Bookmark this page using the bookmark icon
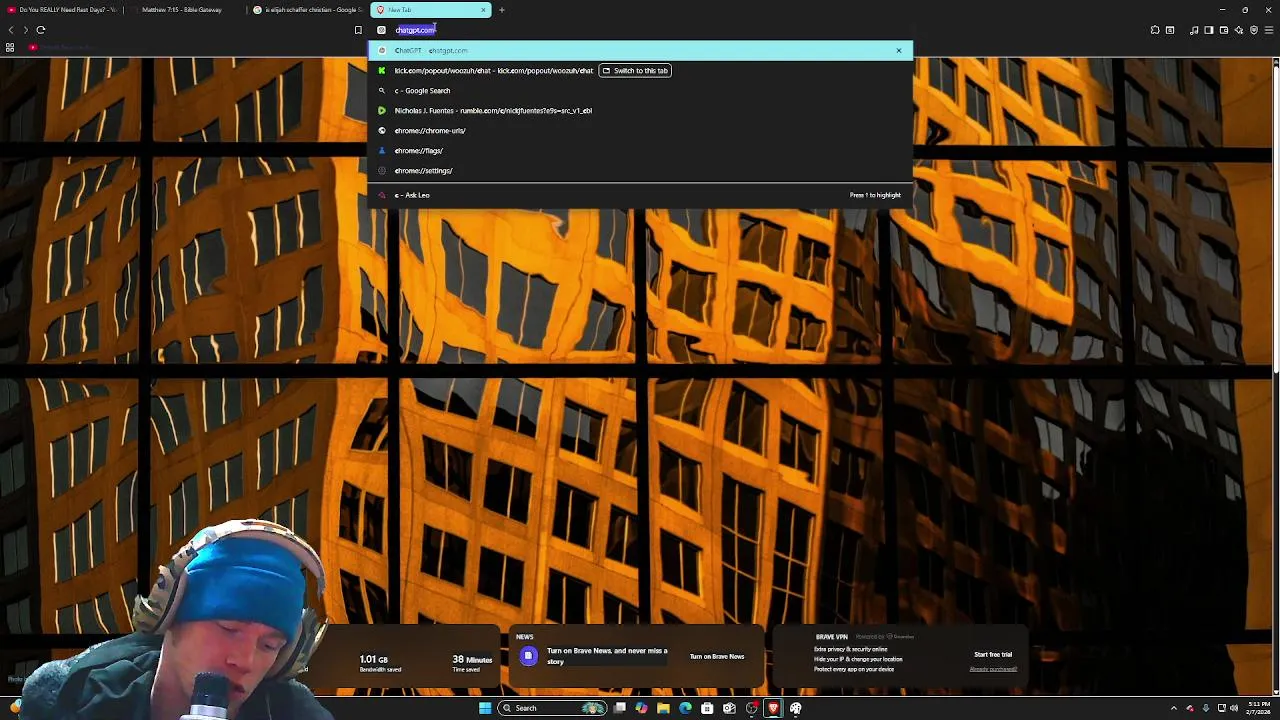This screenshot has width=1280, height=720. [358, 30]
